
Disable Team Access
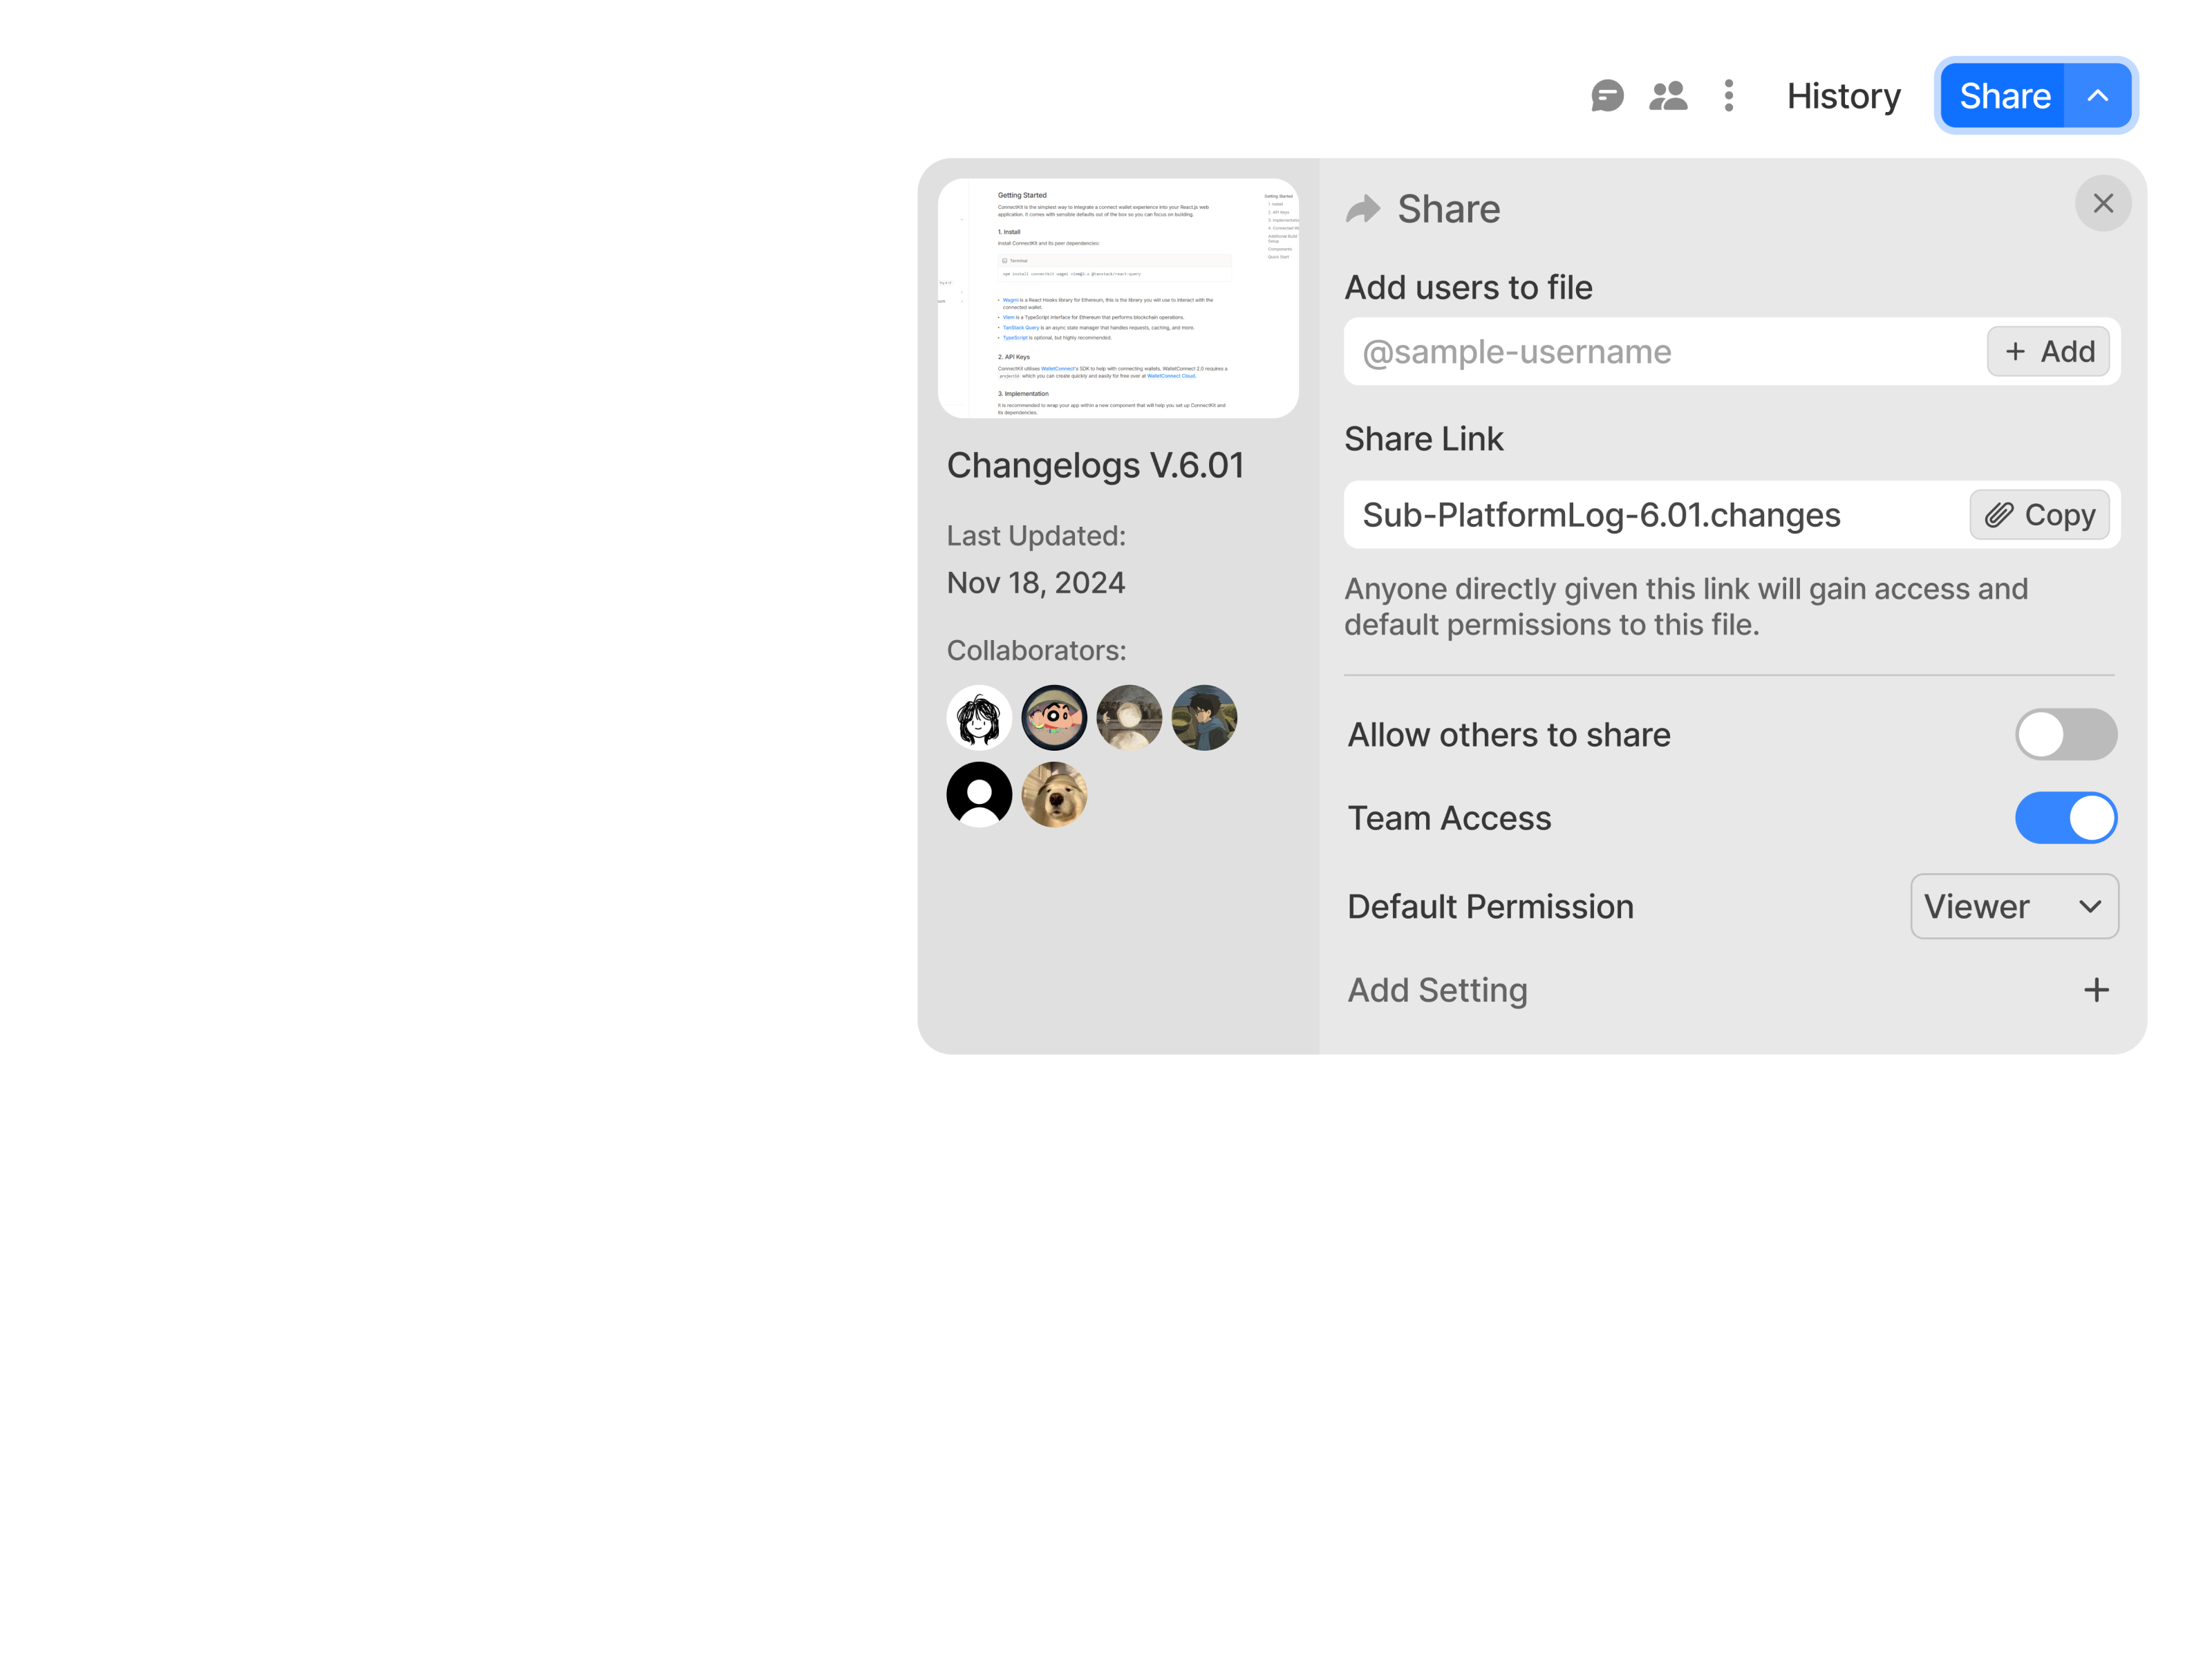(2066, 817)
